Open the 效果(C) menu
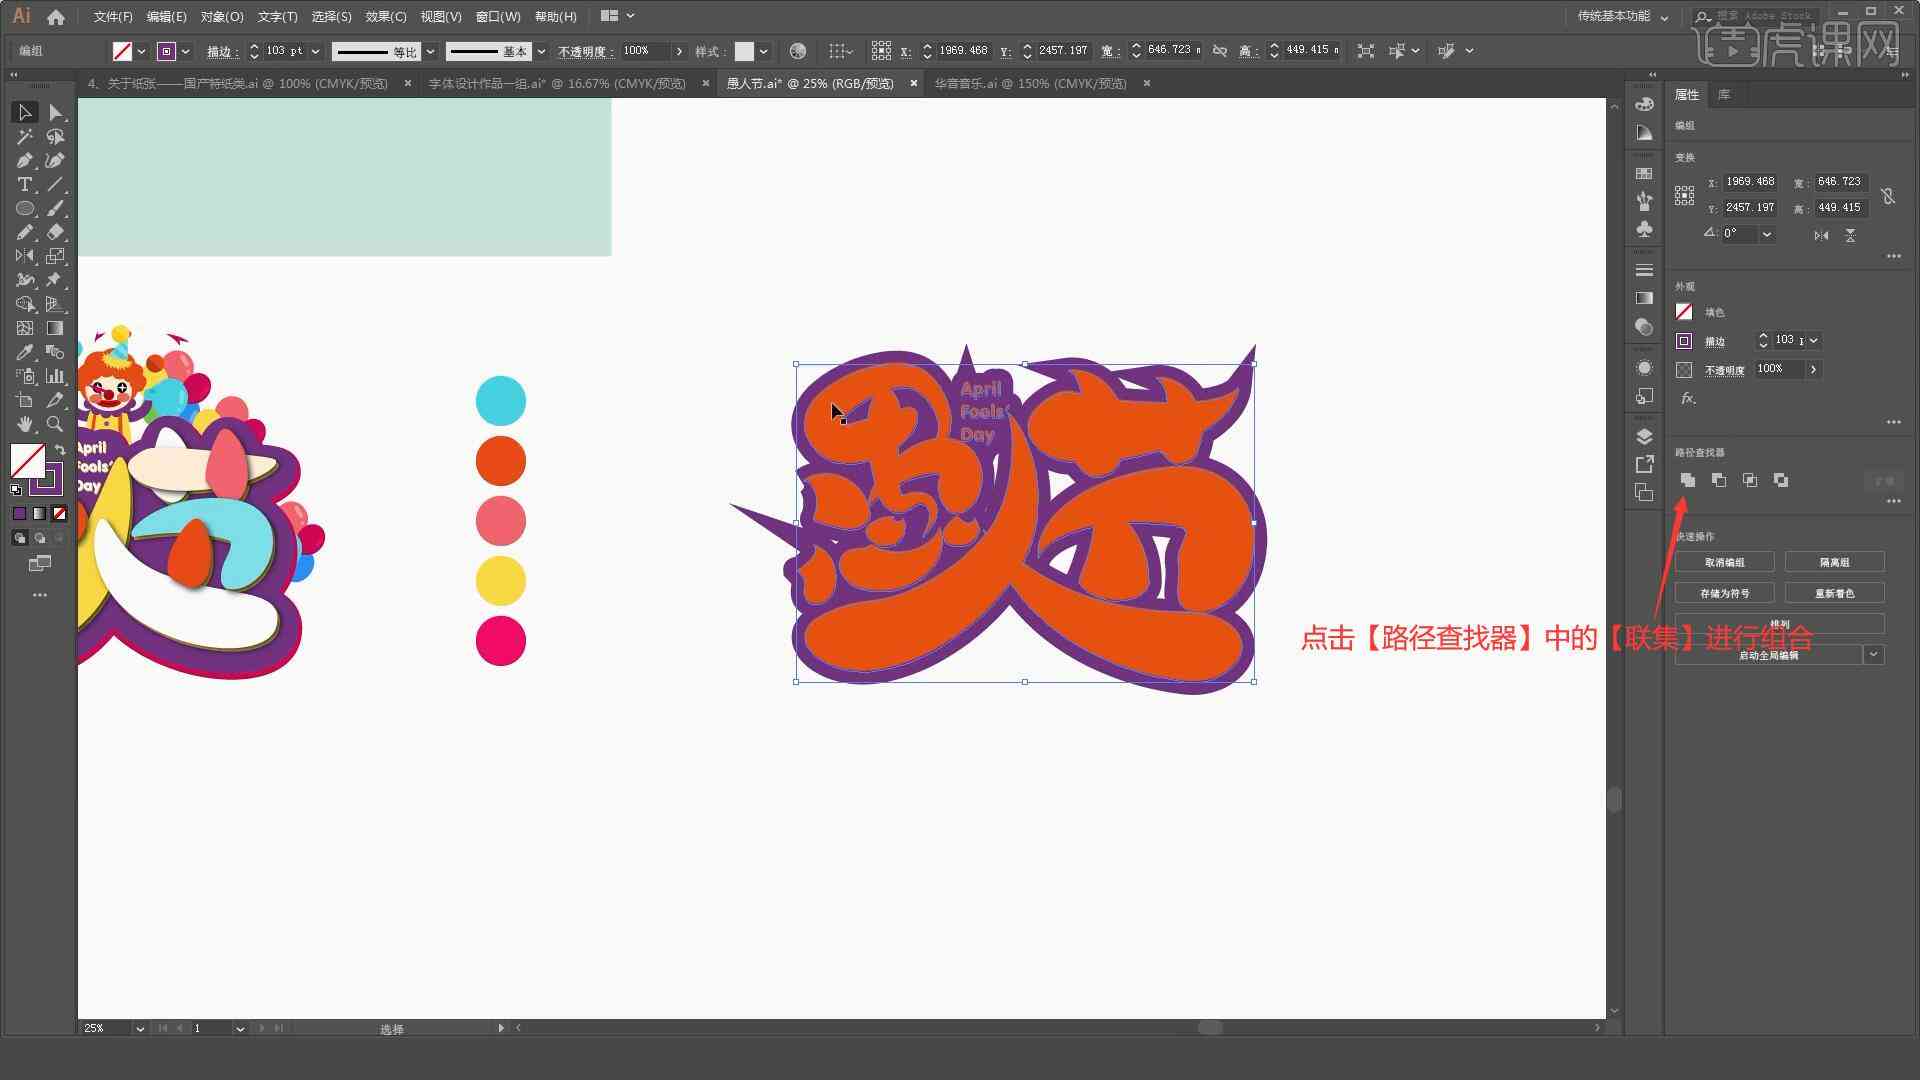 coord(386,17)
